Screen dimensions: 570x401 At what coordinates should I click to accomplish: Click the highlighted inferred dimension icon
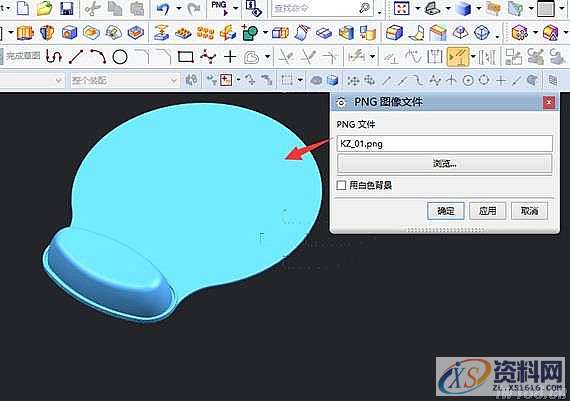(x=458, y=56)
